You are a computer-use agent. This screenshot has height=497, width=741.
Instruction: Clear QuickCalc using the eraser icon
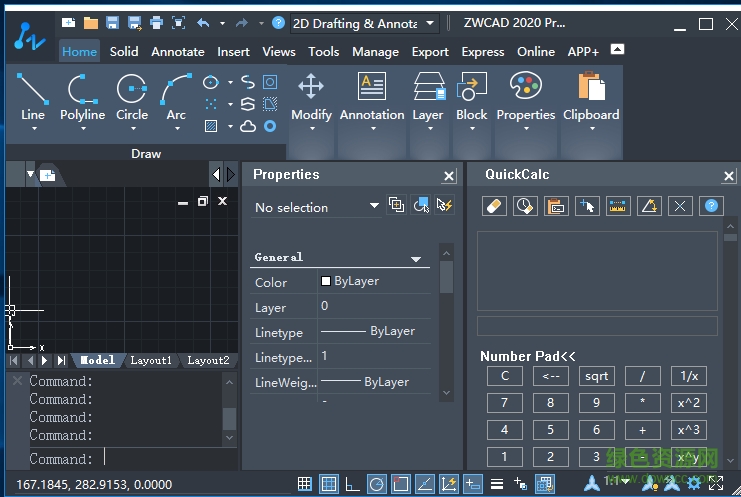point(494,206)
